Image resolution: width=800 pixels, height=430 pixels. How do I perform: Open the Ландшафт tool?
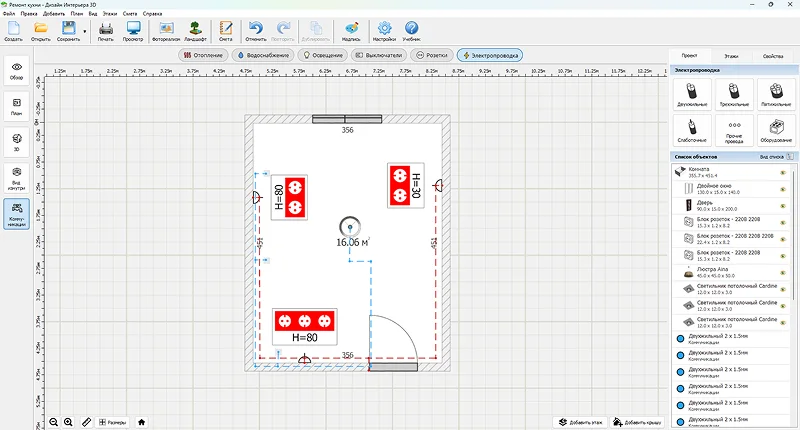(195, 31)
